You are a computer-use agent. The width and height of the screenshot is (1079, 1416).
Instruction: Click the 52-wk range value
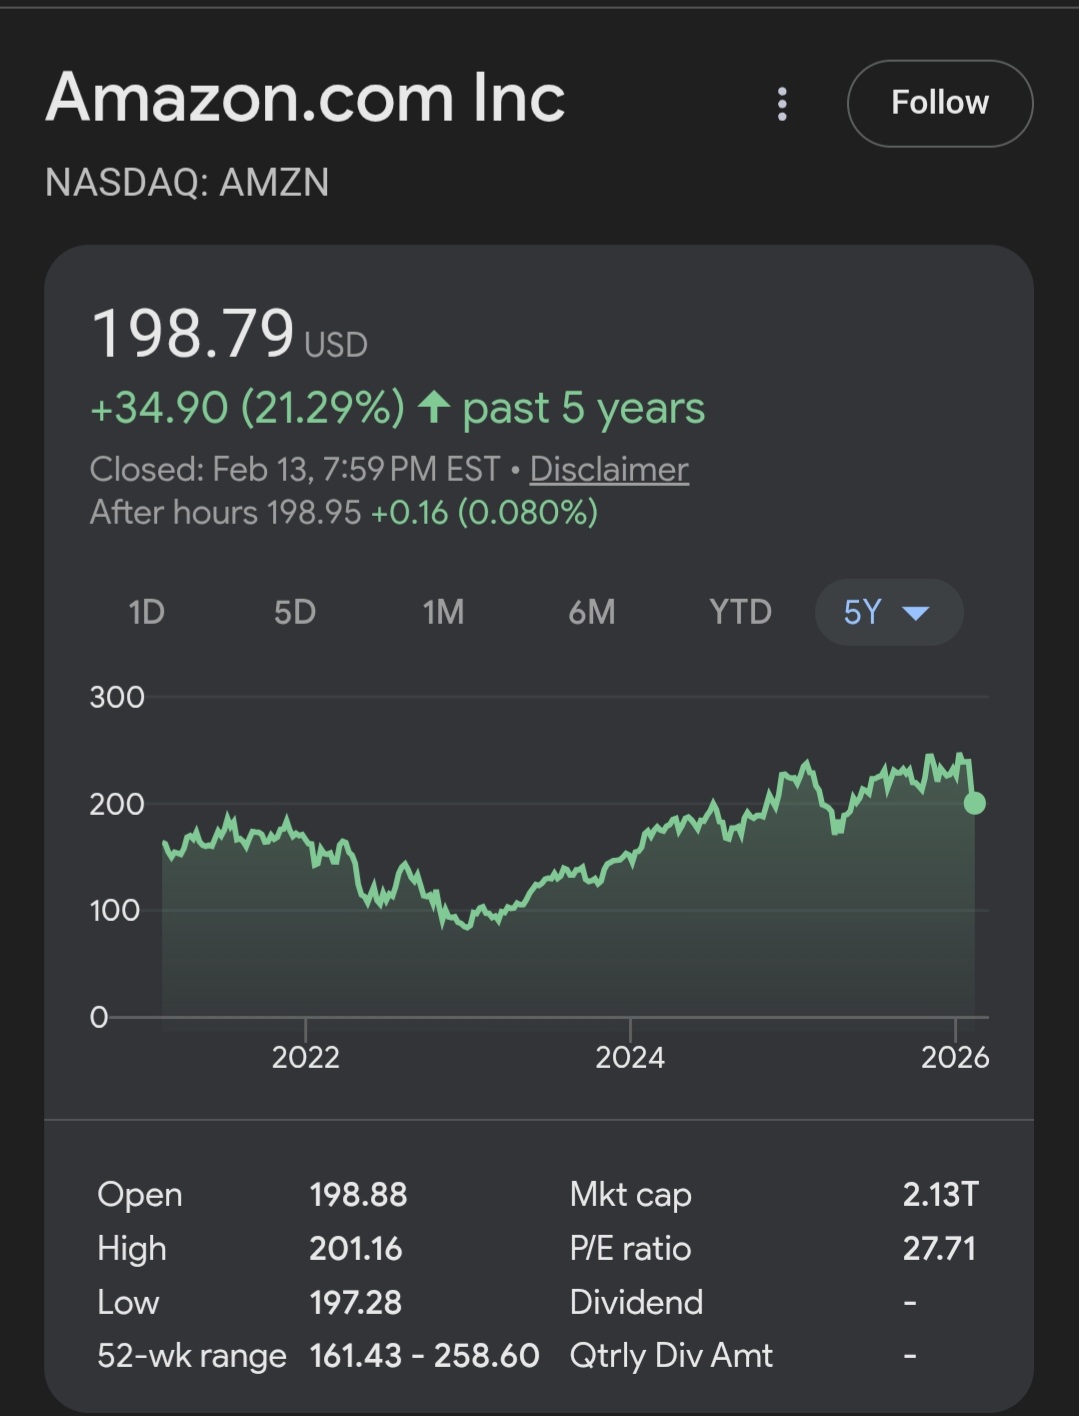(x=424, y=1355)
